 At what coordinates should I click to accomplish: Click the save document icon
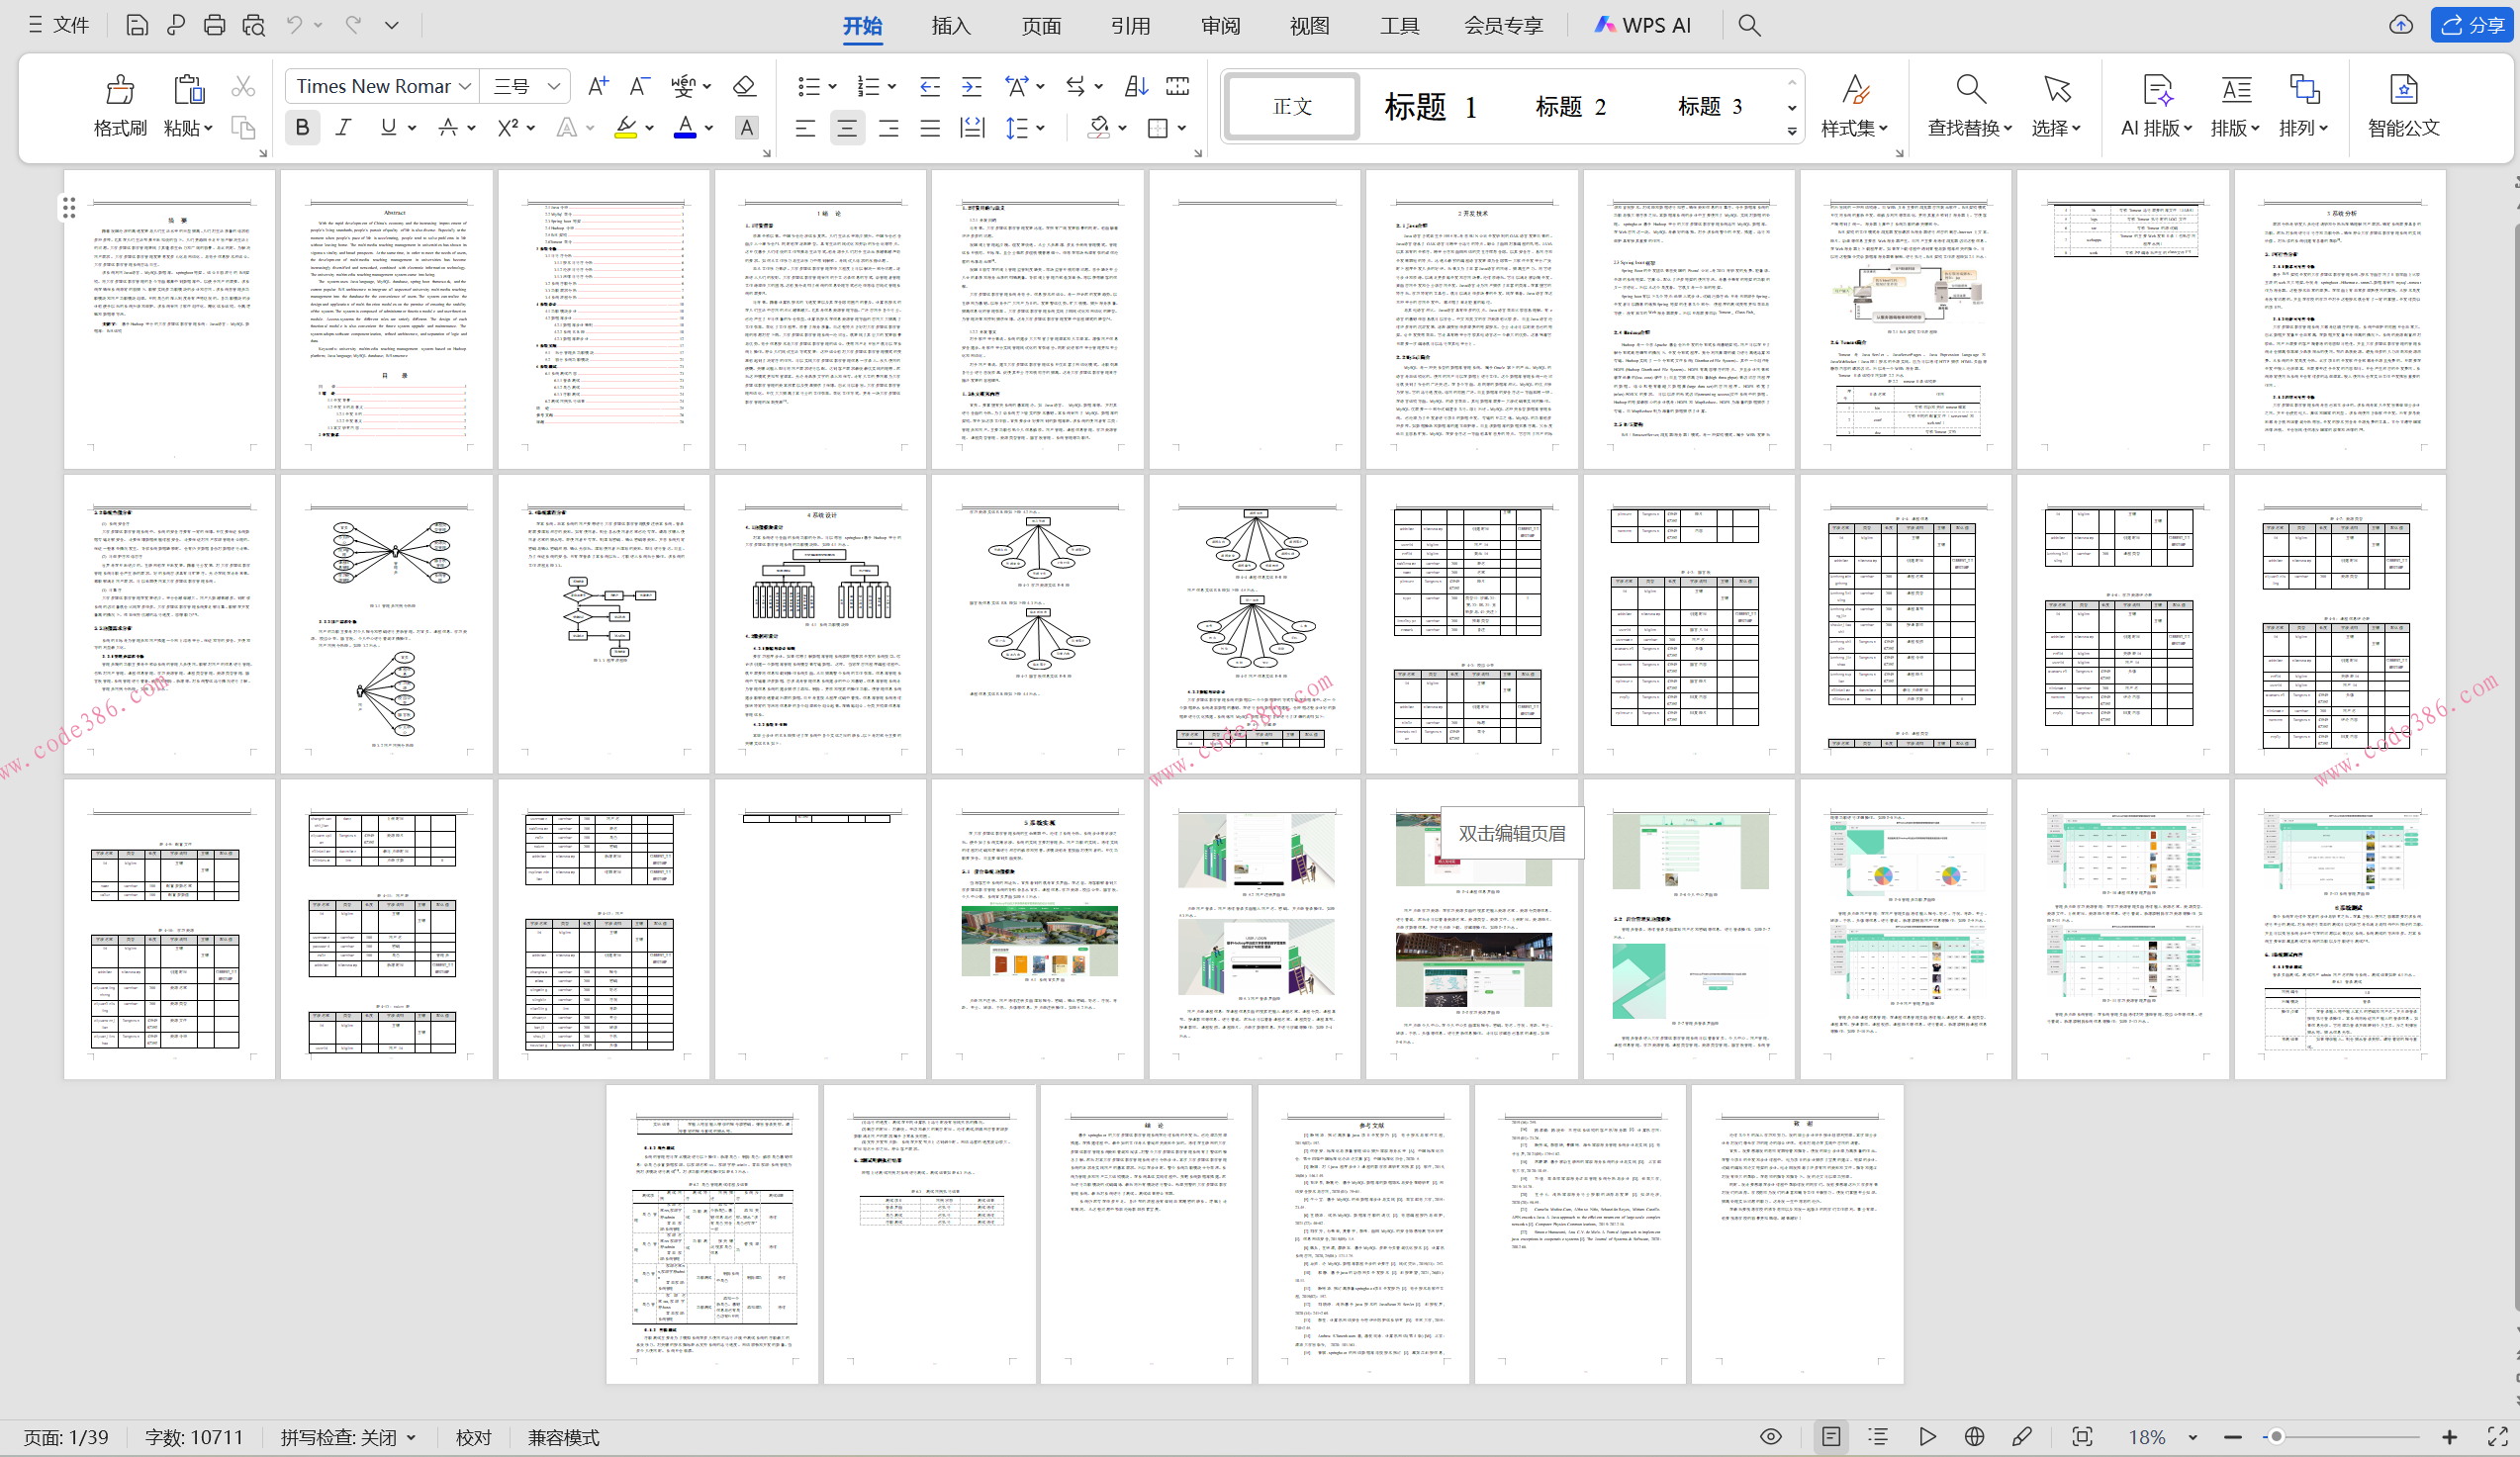click(x=137, y=25)
